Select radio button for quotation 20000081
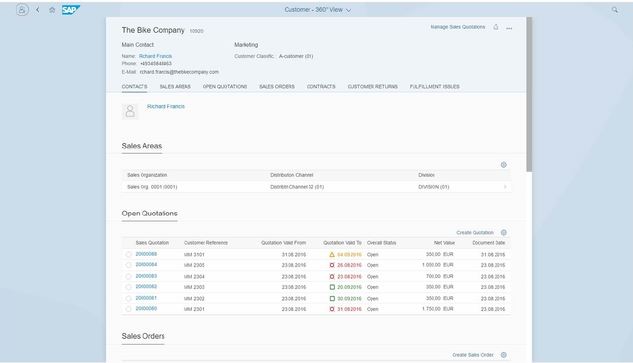This screenshot has width=633, height=363. click(128, 298)
